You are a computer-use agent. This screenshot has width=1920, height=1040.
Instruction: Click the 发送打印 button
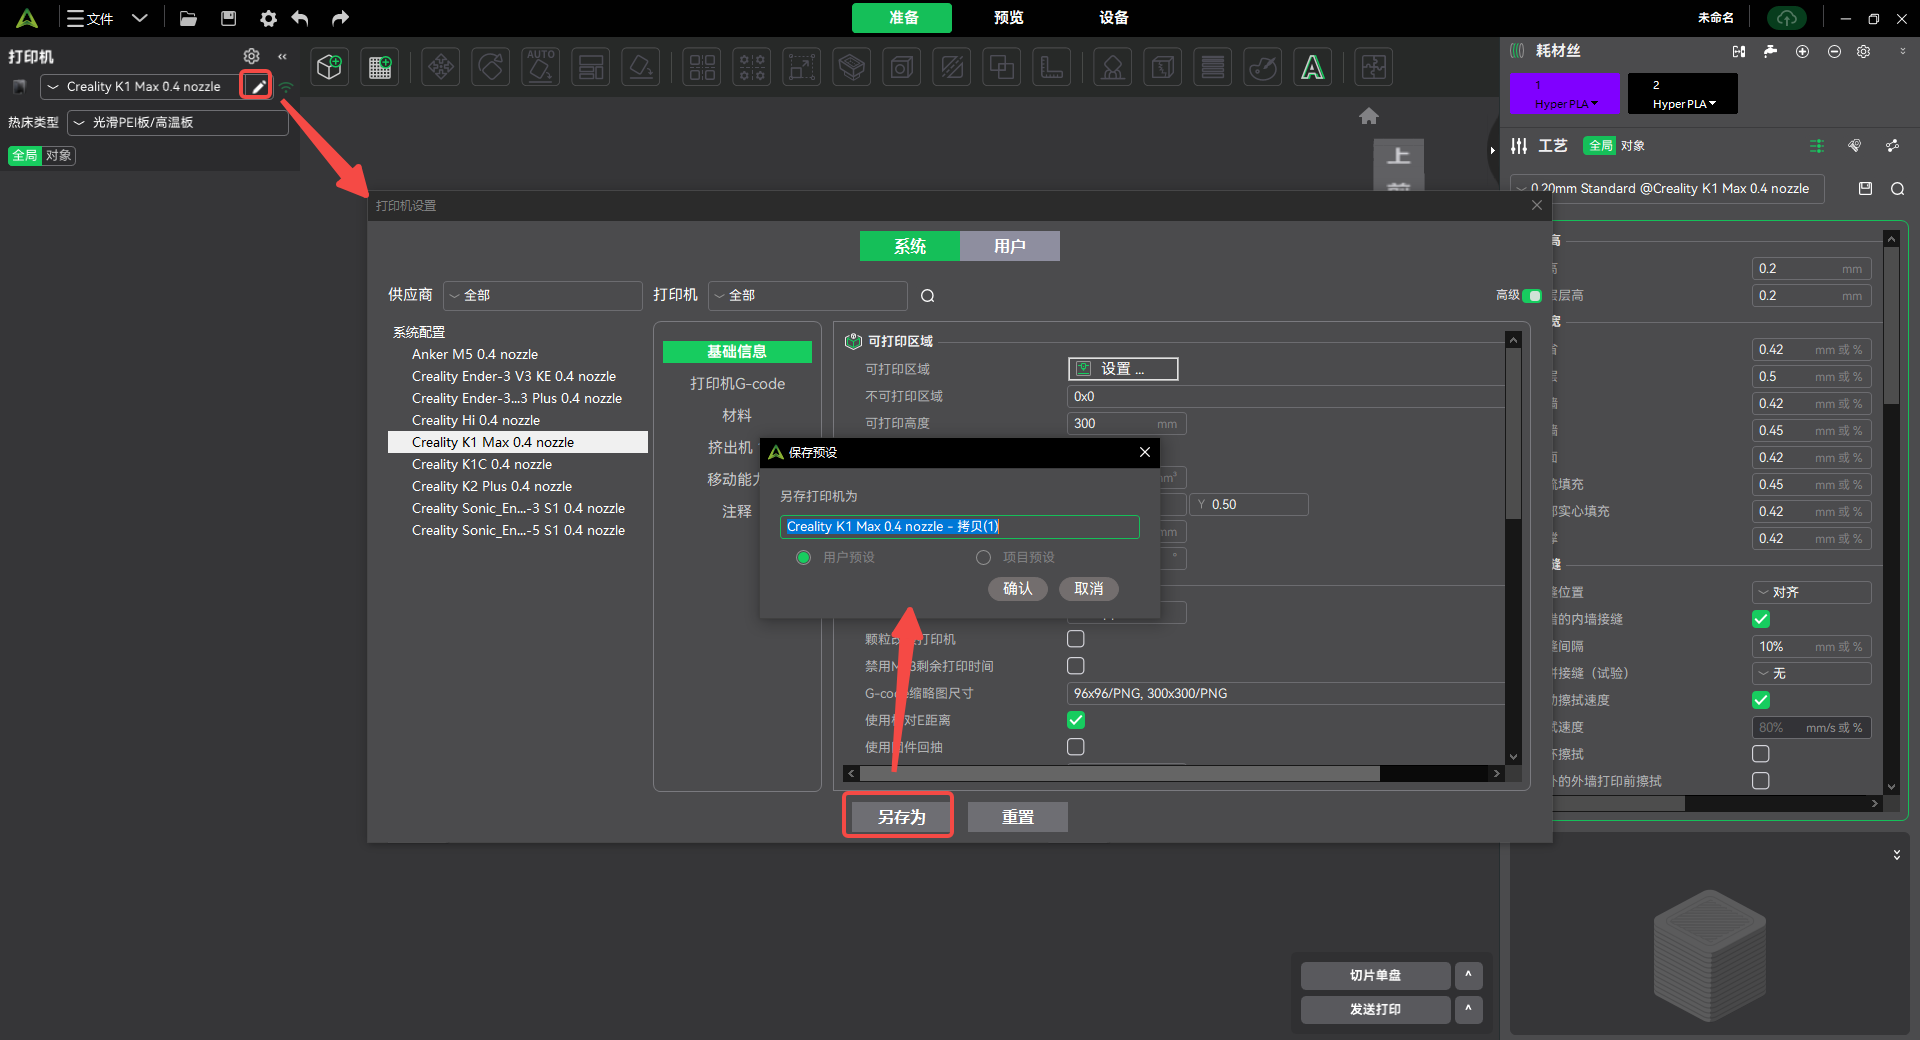[x=1375, y=1009]
